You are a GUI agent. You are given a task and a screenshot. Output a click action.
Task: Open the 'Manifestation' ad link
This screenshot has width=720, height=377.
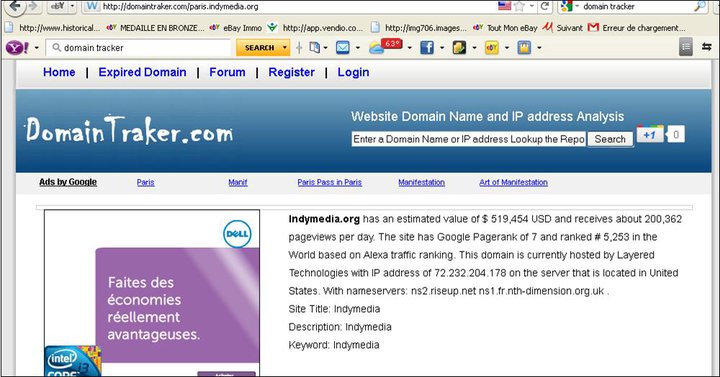[422, 182]
